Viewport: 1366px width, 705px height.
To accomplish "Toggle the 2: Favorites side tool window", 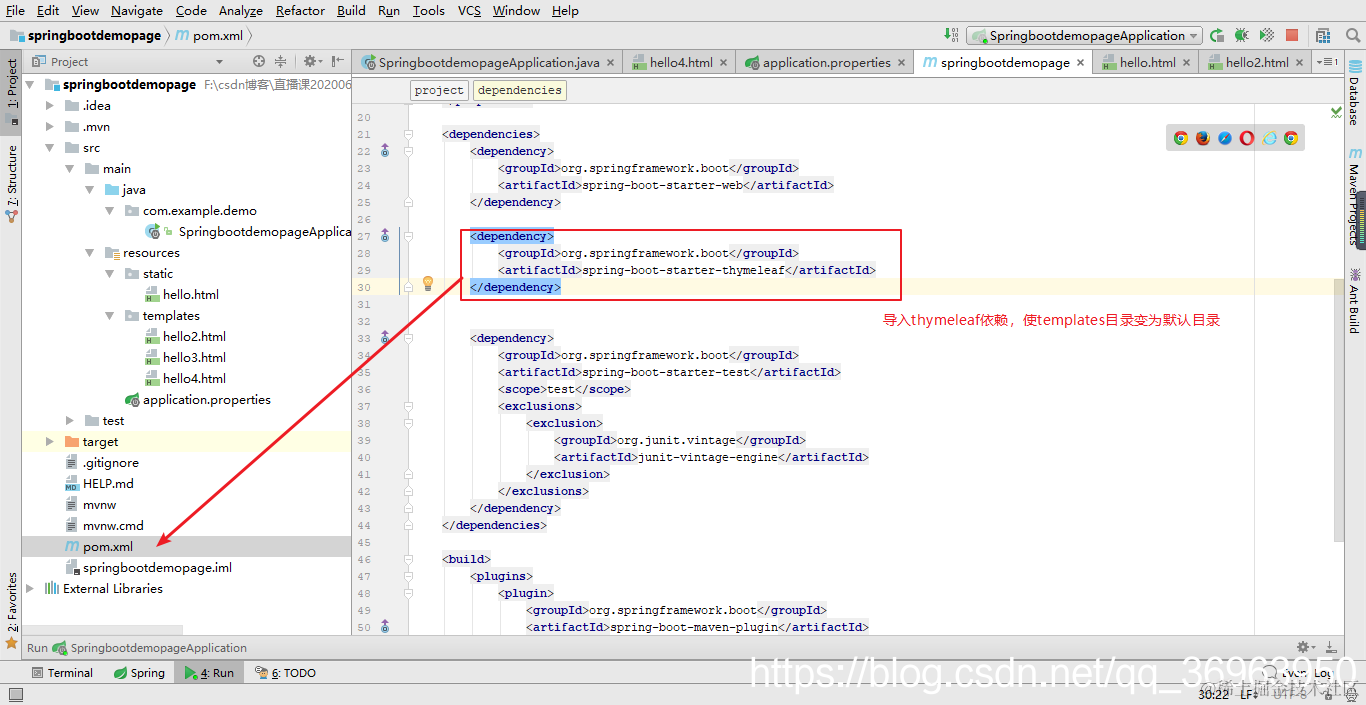I will click(12, 610).
